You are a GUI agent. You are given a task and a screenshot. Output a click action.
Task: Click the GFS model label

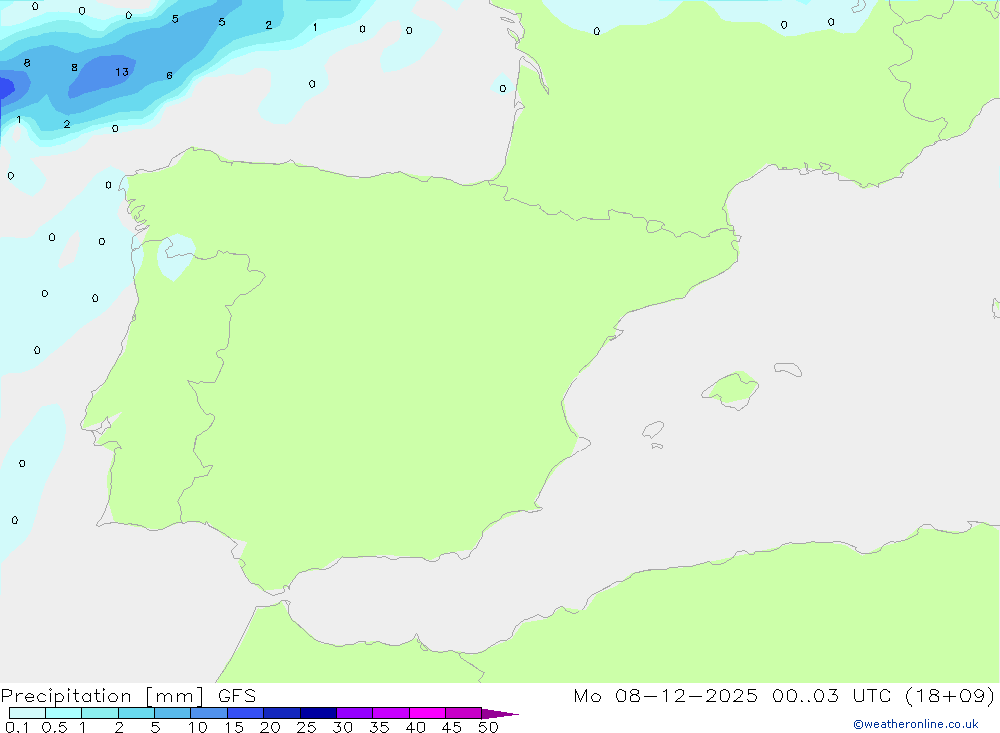tap(237, 696)
